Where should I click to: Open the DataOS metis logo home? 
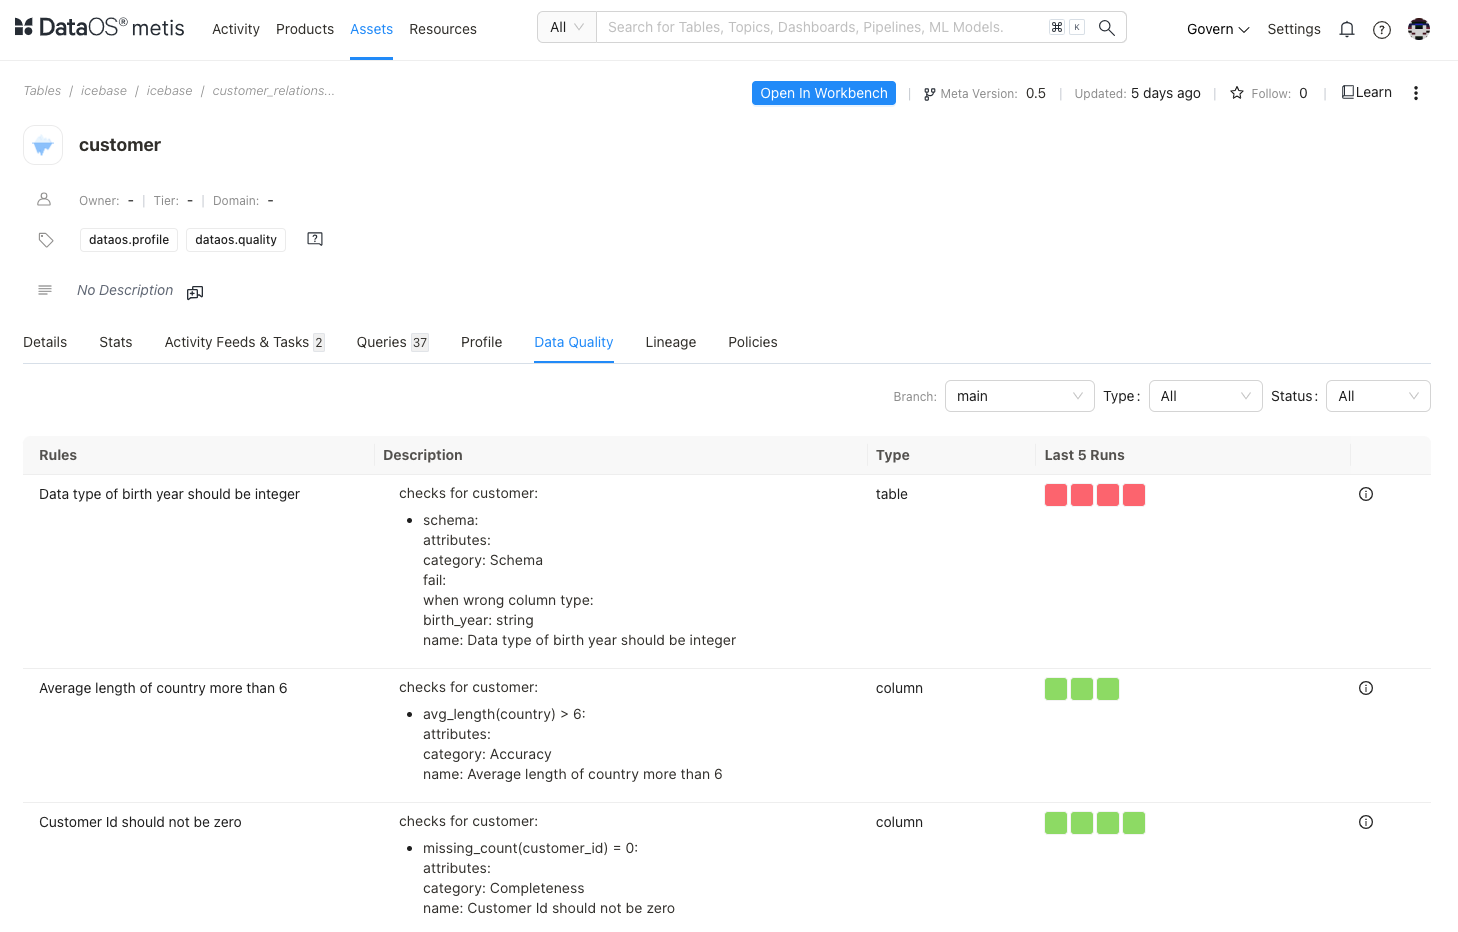click(x=100, y=28)
